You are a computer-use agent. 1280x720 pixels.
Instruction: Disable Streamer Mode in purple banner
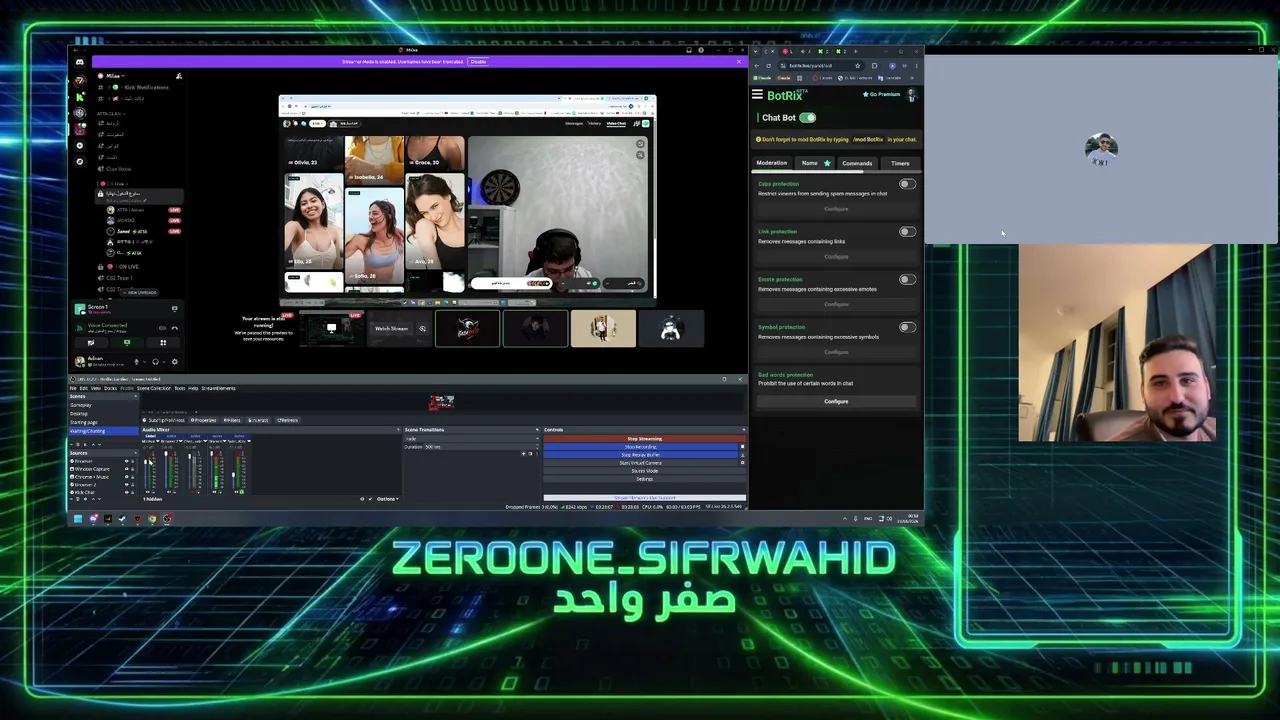point(478,62)
